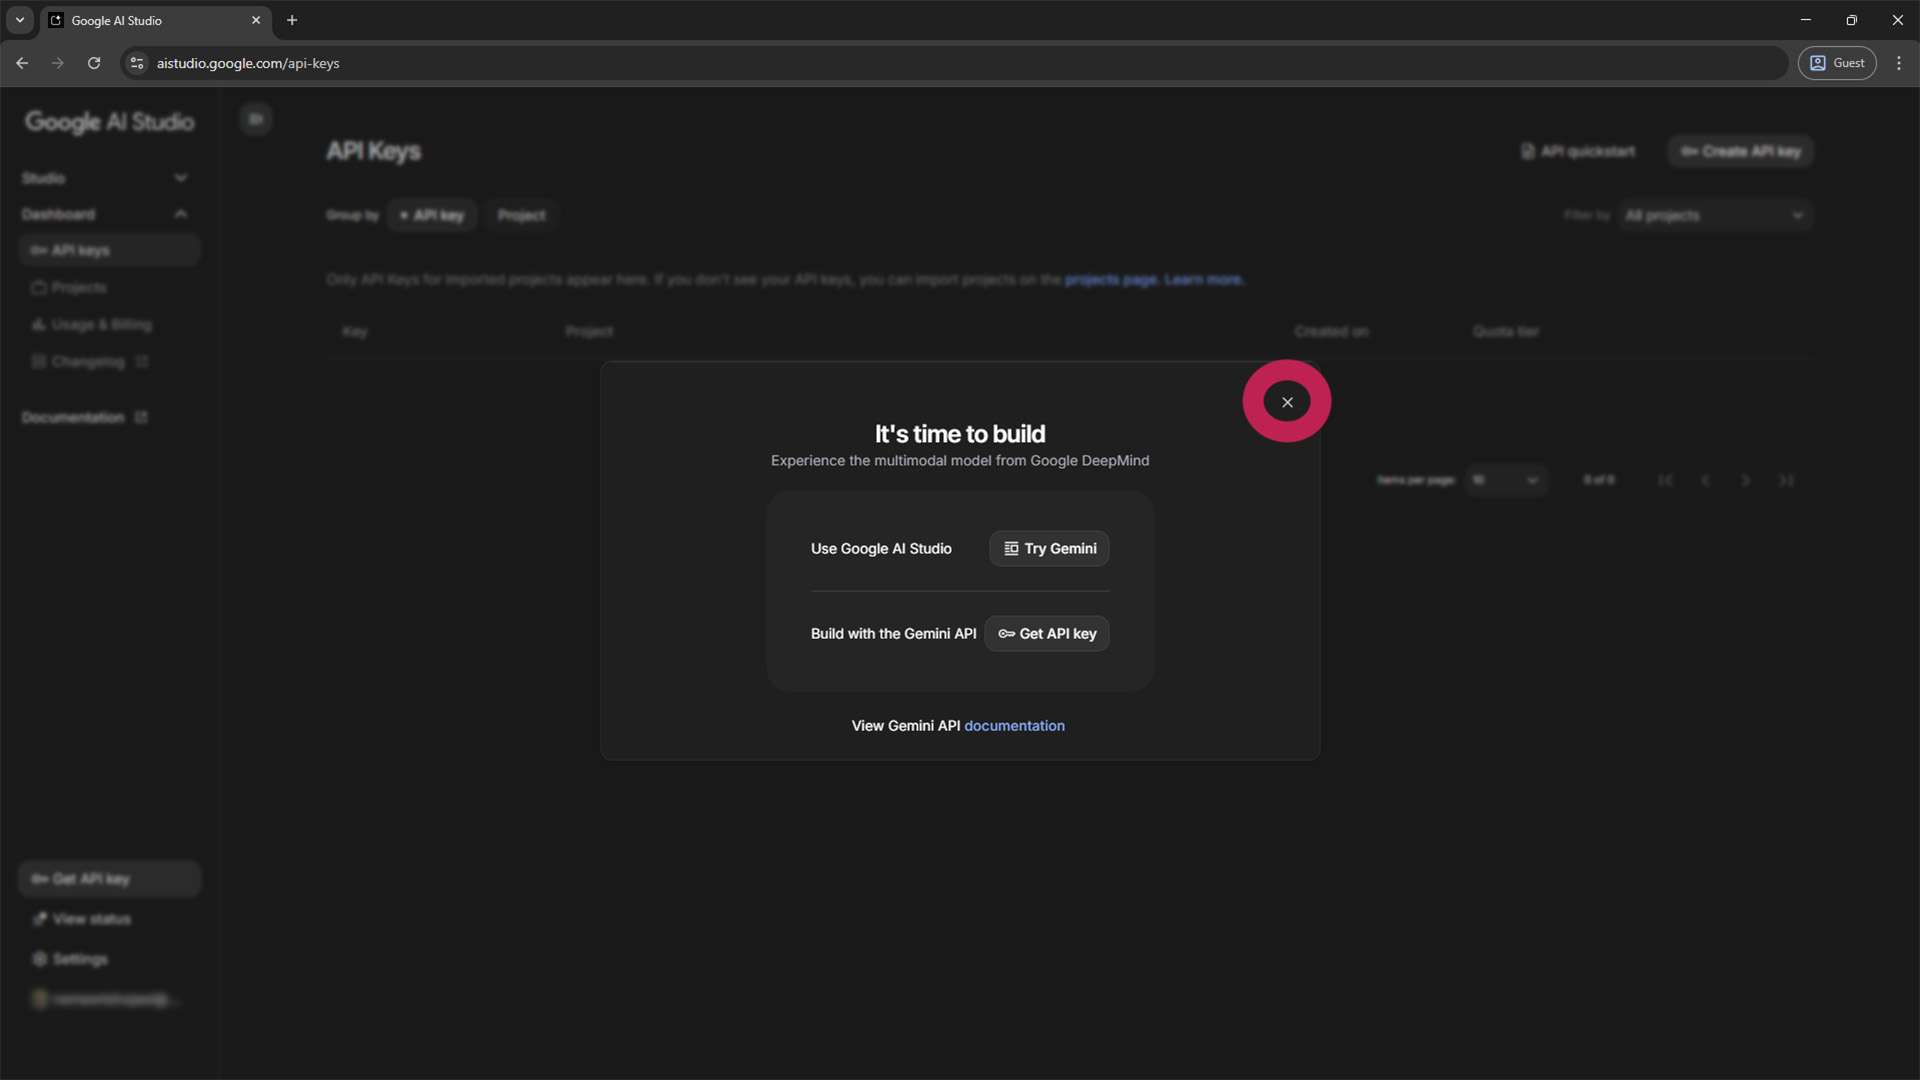This screenshot has width=1920, height=1080.
Task: Click Create API key button
Action: (1740, 151)
